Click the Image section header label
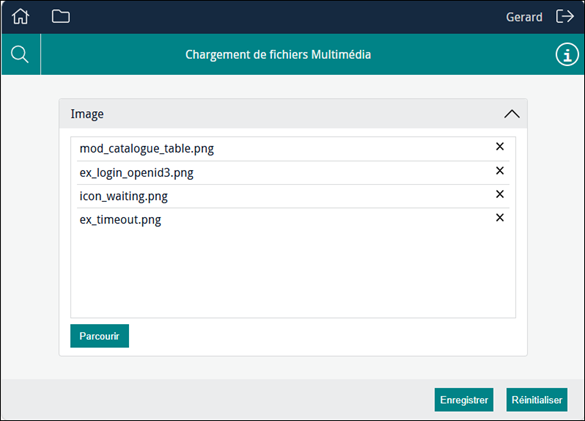The width and height of the screenshot is (585, 421). 87,114
